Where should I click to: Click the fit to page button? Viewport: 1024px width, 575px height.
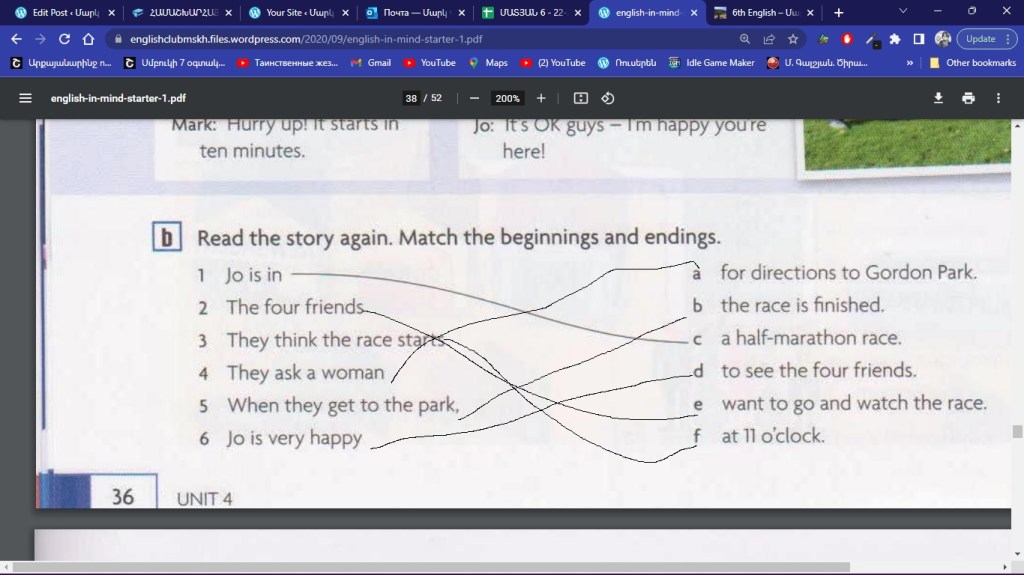point(581,98)
